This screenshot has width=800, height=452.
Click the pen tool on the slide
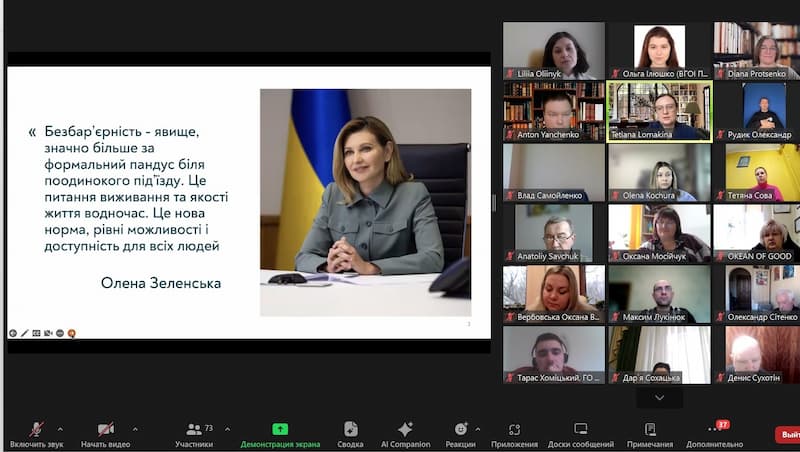(24, 333)
